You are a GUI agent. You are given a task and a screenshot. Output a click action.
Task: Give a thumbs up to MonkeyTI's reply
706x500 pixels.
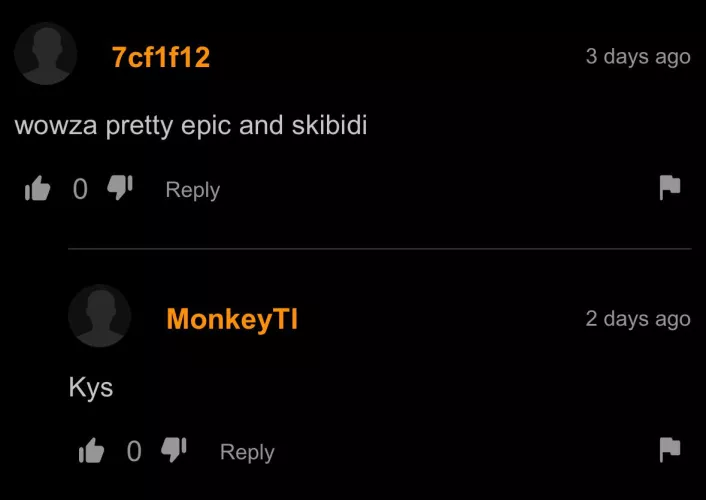point(91,450)
